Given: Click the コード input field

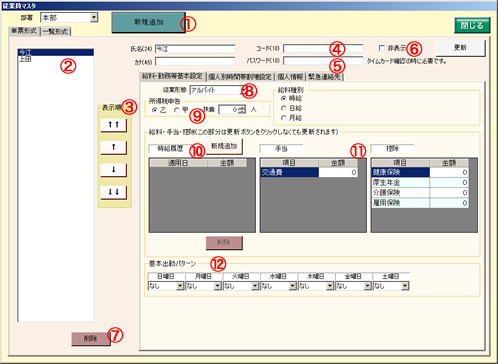Looking at the screenshot, I should (323, 49).
